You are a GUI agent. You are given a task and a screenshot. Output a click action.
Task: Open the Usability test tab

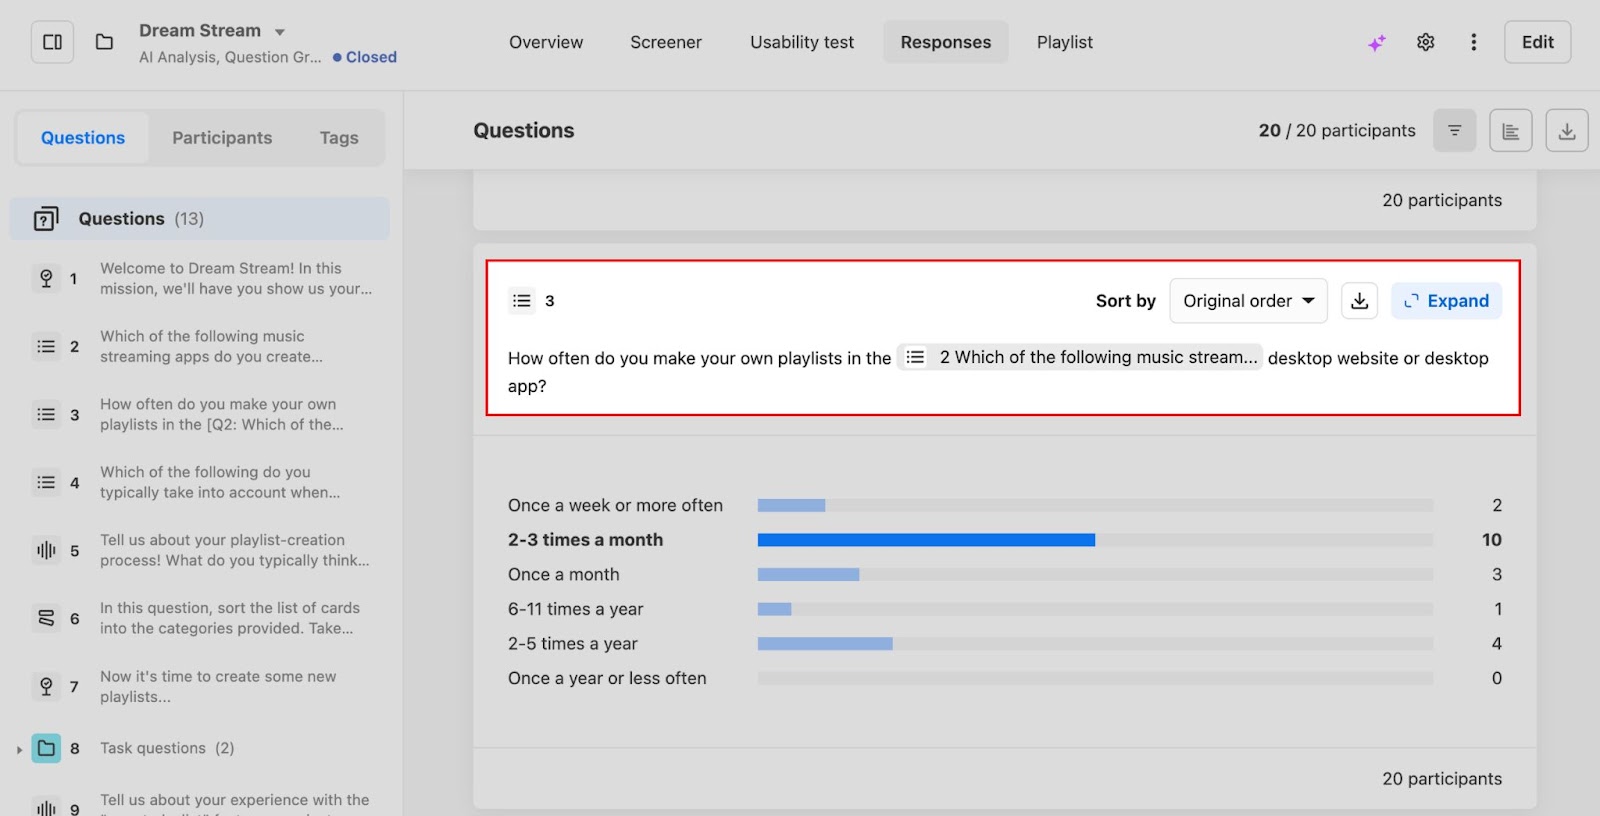point(802,42)
